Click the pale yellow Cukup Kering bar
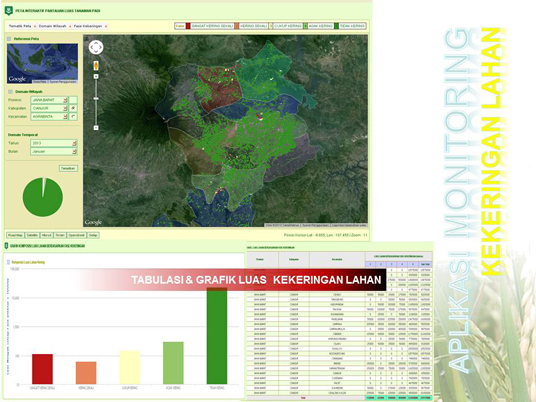This screenshot has height=402, width=536. [130, 367]
